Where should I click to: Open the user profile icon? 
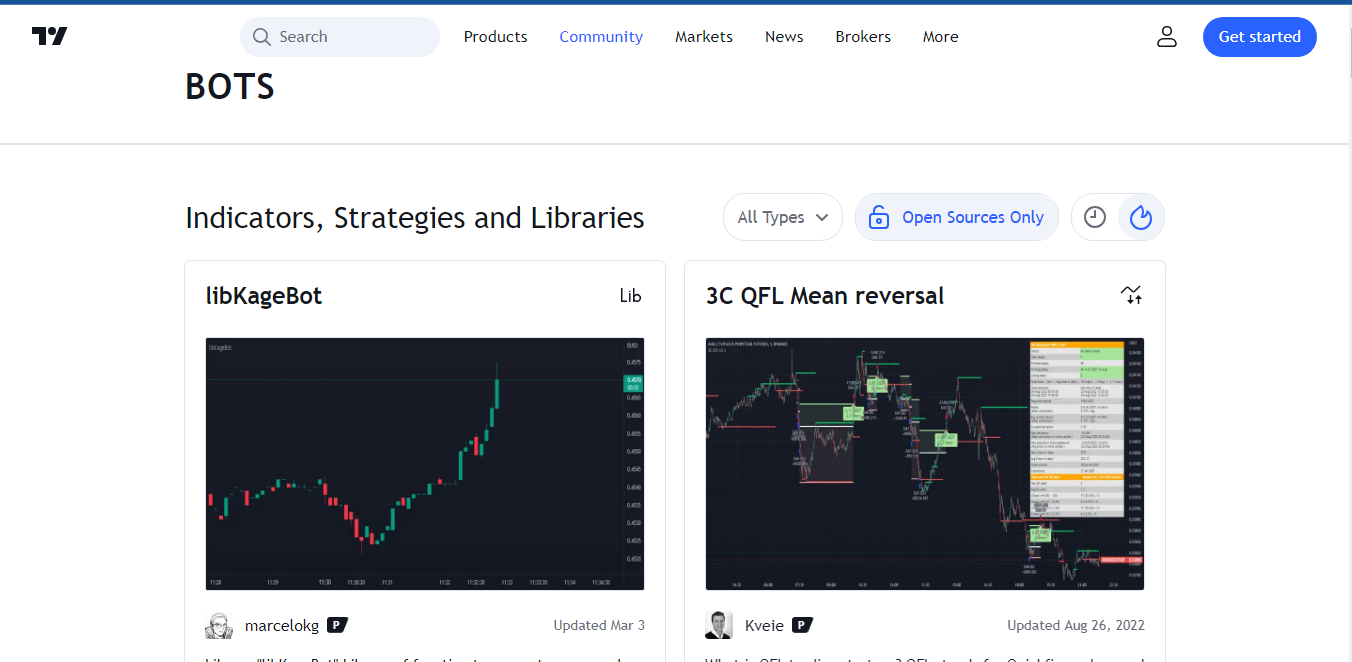point(1167,36)
